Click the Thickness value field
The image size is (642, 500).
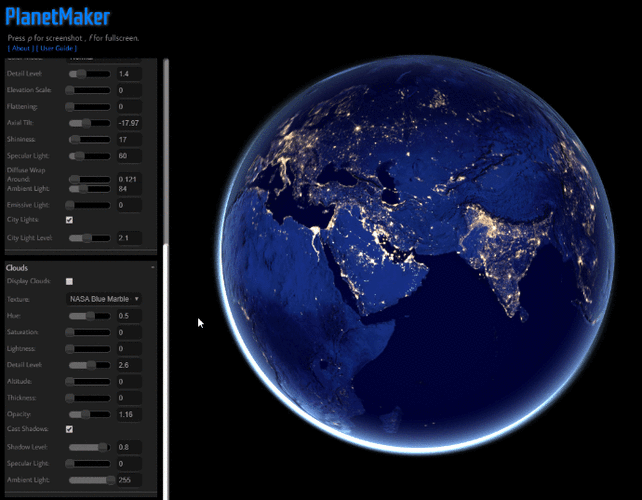click(x=129, y=398)
